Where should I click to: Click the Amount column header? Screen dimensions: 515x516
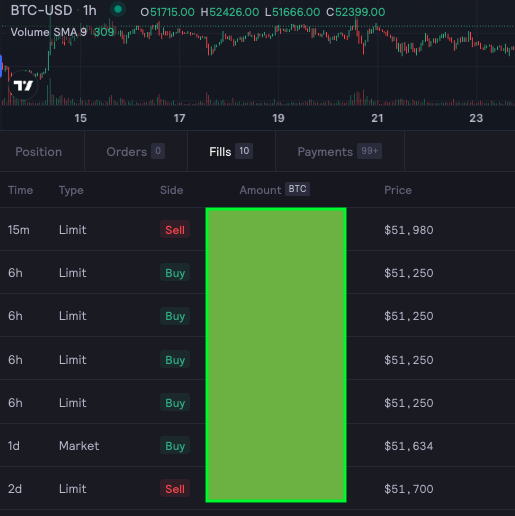coord(260,190)
